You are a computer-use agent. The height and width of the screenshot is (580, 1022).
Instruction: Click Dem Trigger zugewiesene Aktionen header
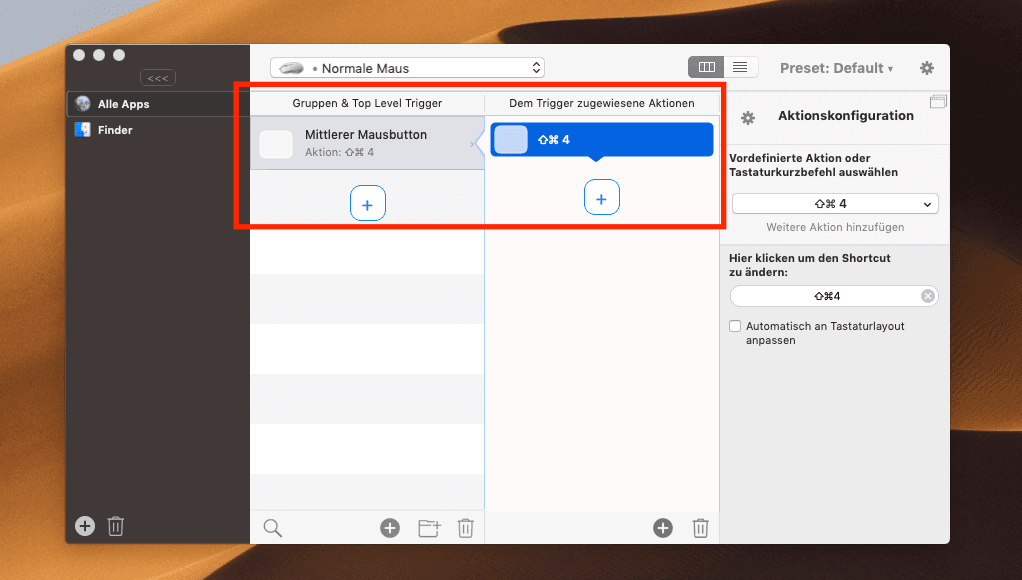click(x=602, y=103)
